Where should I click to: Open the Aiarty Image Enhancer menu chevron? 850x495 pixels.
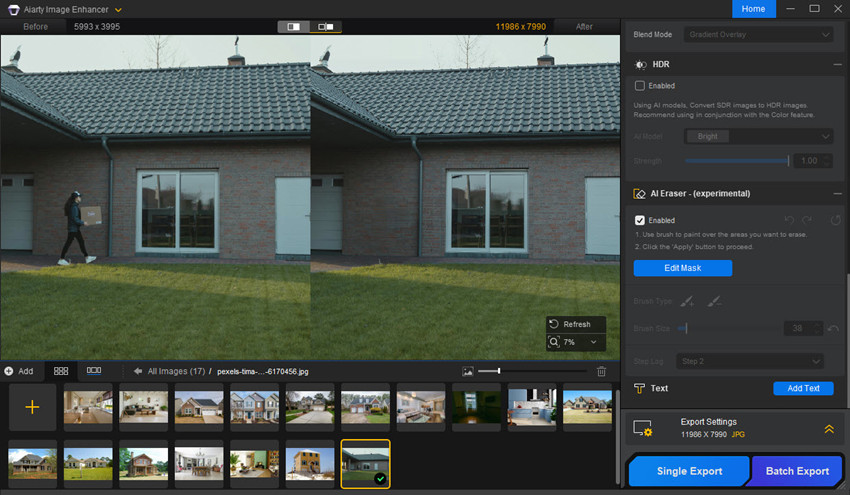(x=118, y=10)
